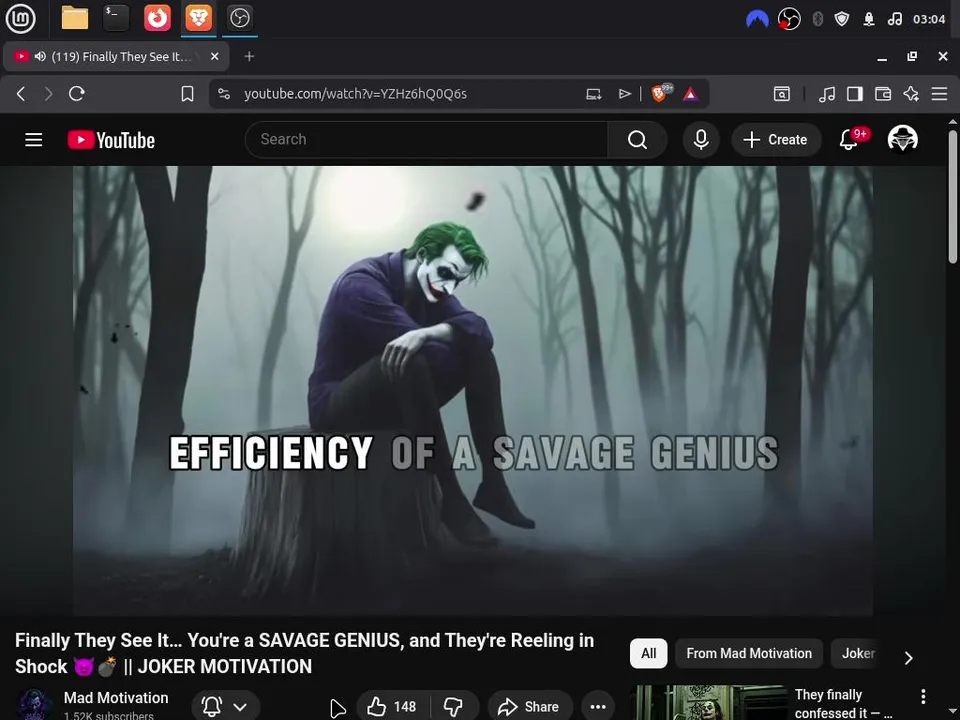This screenshot has height=720, width=960.
Task: Open the OBS Studio panel launcher
Action: point(239,18)
